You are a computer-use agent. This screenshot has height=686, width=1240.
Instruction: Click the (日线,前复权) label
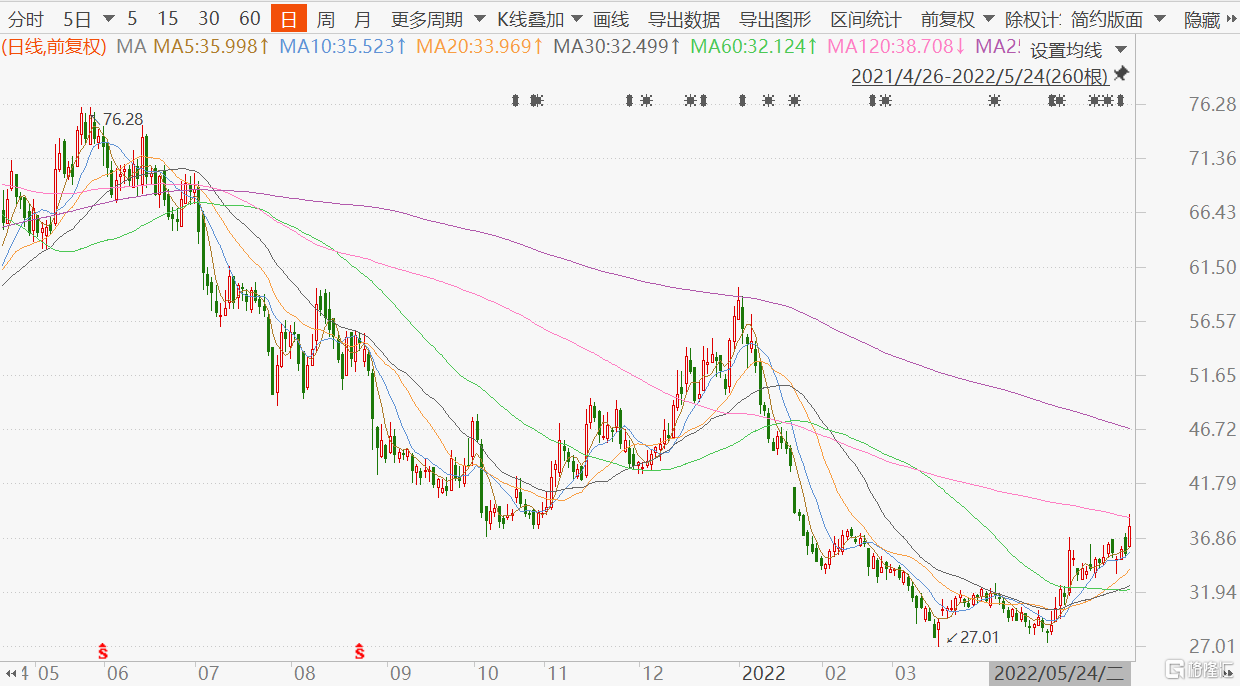click(x=54, y=46)
